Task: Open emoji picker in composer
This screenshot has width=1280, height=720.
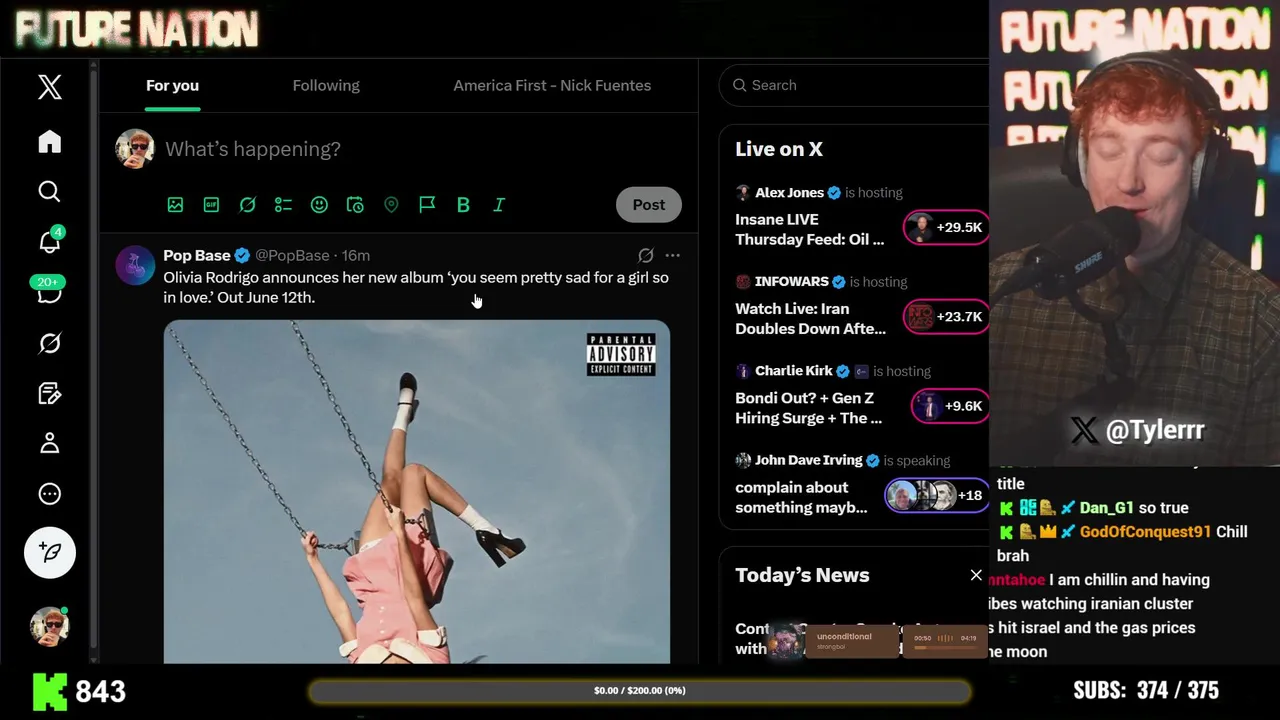Action: point(319,204)
